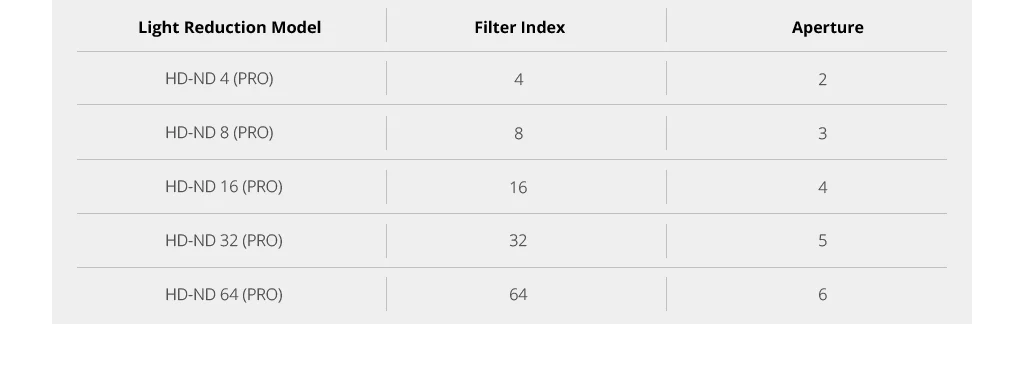
Task: Click the Aperture column header
Action: click(827, 27)
